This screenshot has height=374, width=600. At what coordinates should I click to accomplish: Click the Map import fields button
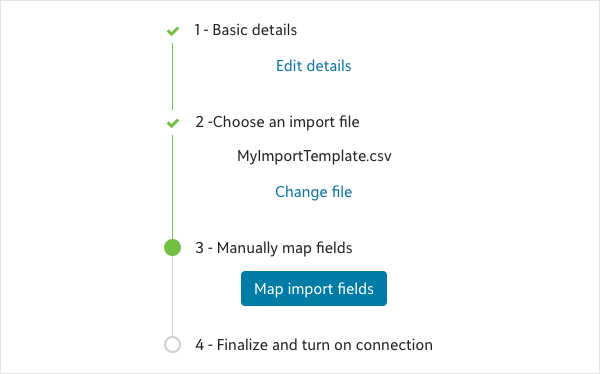[314, 289]
